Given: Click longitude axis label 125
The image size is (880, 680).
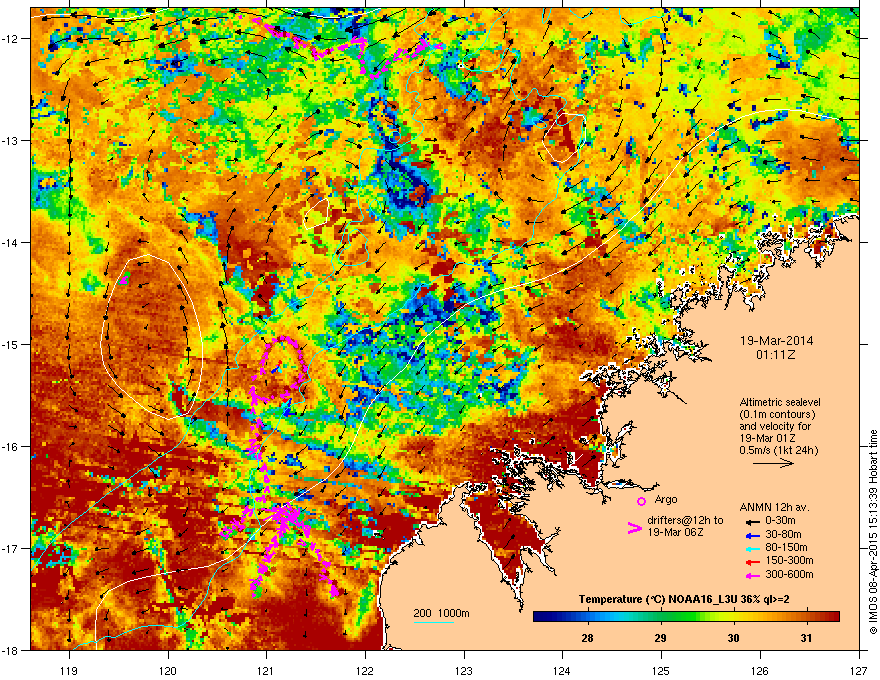Looking at the screenshot, I should pos(661,670).
